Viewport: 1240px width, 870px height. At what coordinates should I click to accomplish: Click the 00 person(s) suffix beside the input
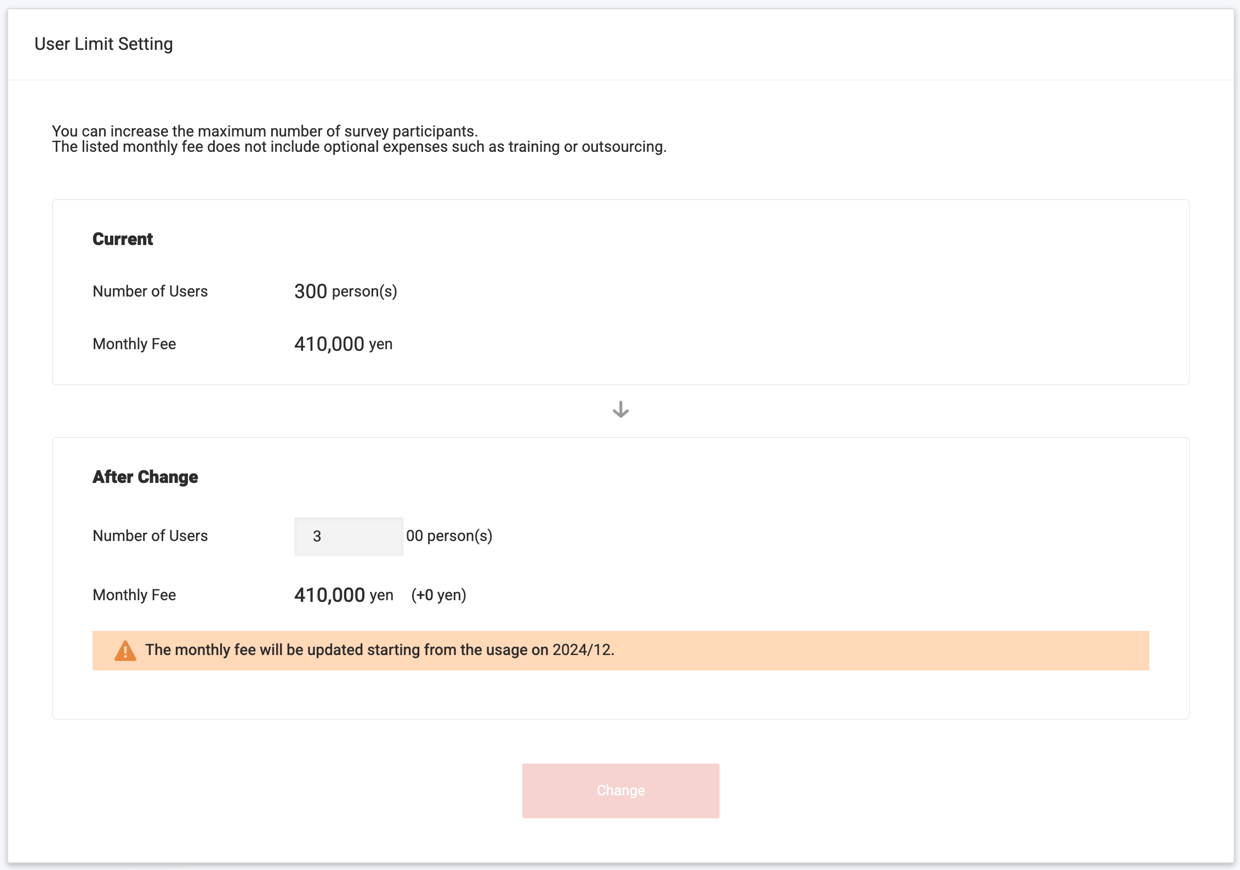pos(451,536)
